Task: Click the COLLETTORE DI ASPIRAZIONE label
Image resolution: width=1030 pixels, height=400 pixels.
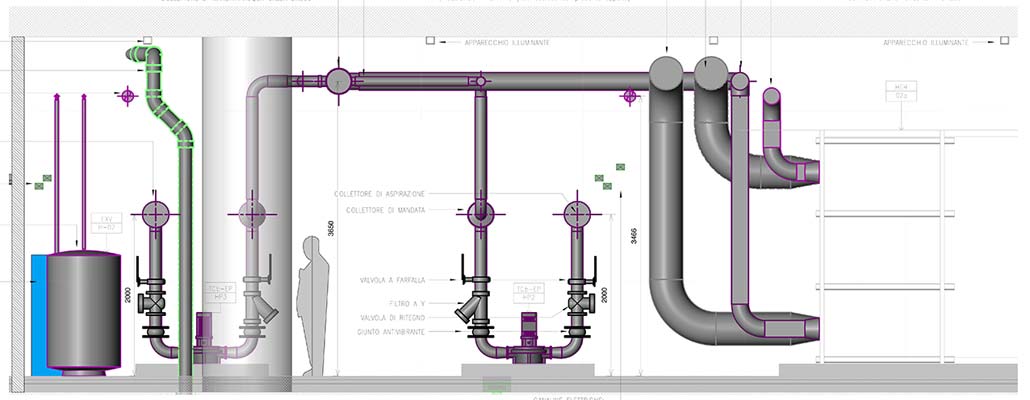Action: tap(380, 193)
